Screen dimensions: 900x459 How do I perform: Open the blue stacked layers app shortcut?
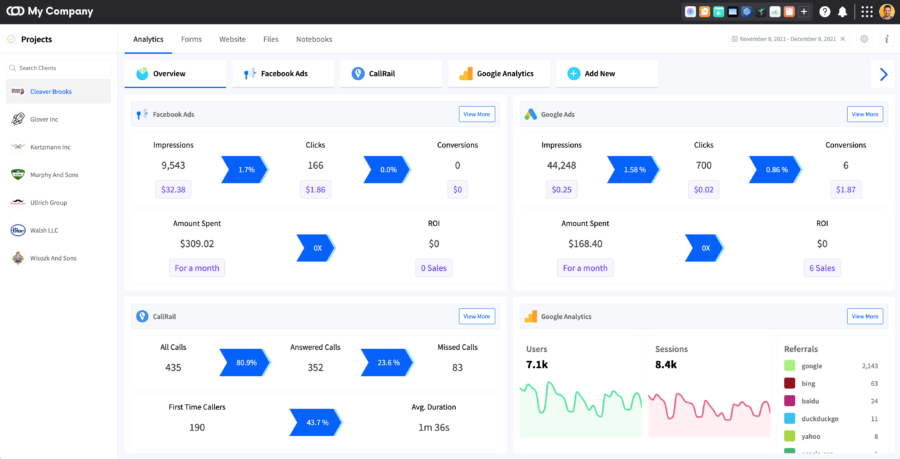pyautogui.click(x=747, y=11)
